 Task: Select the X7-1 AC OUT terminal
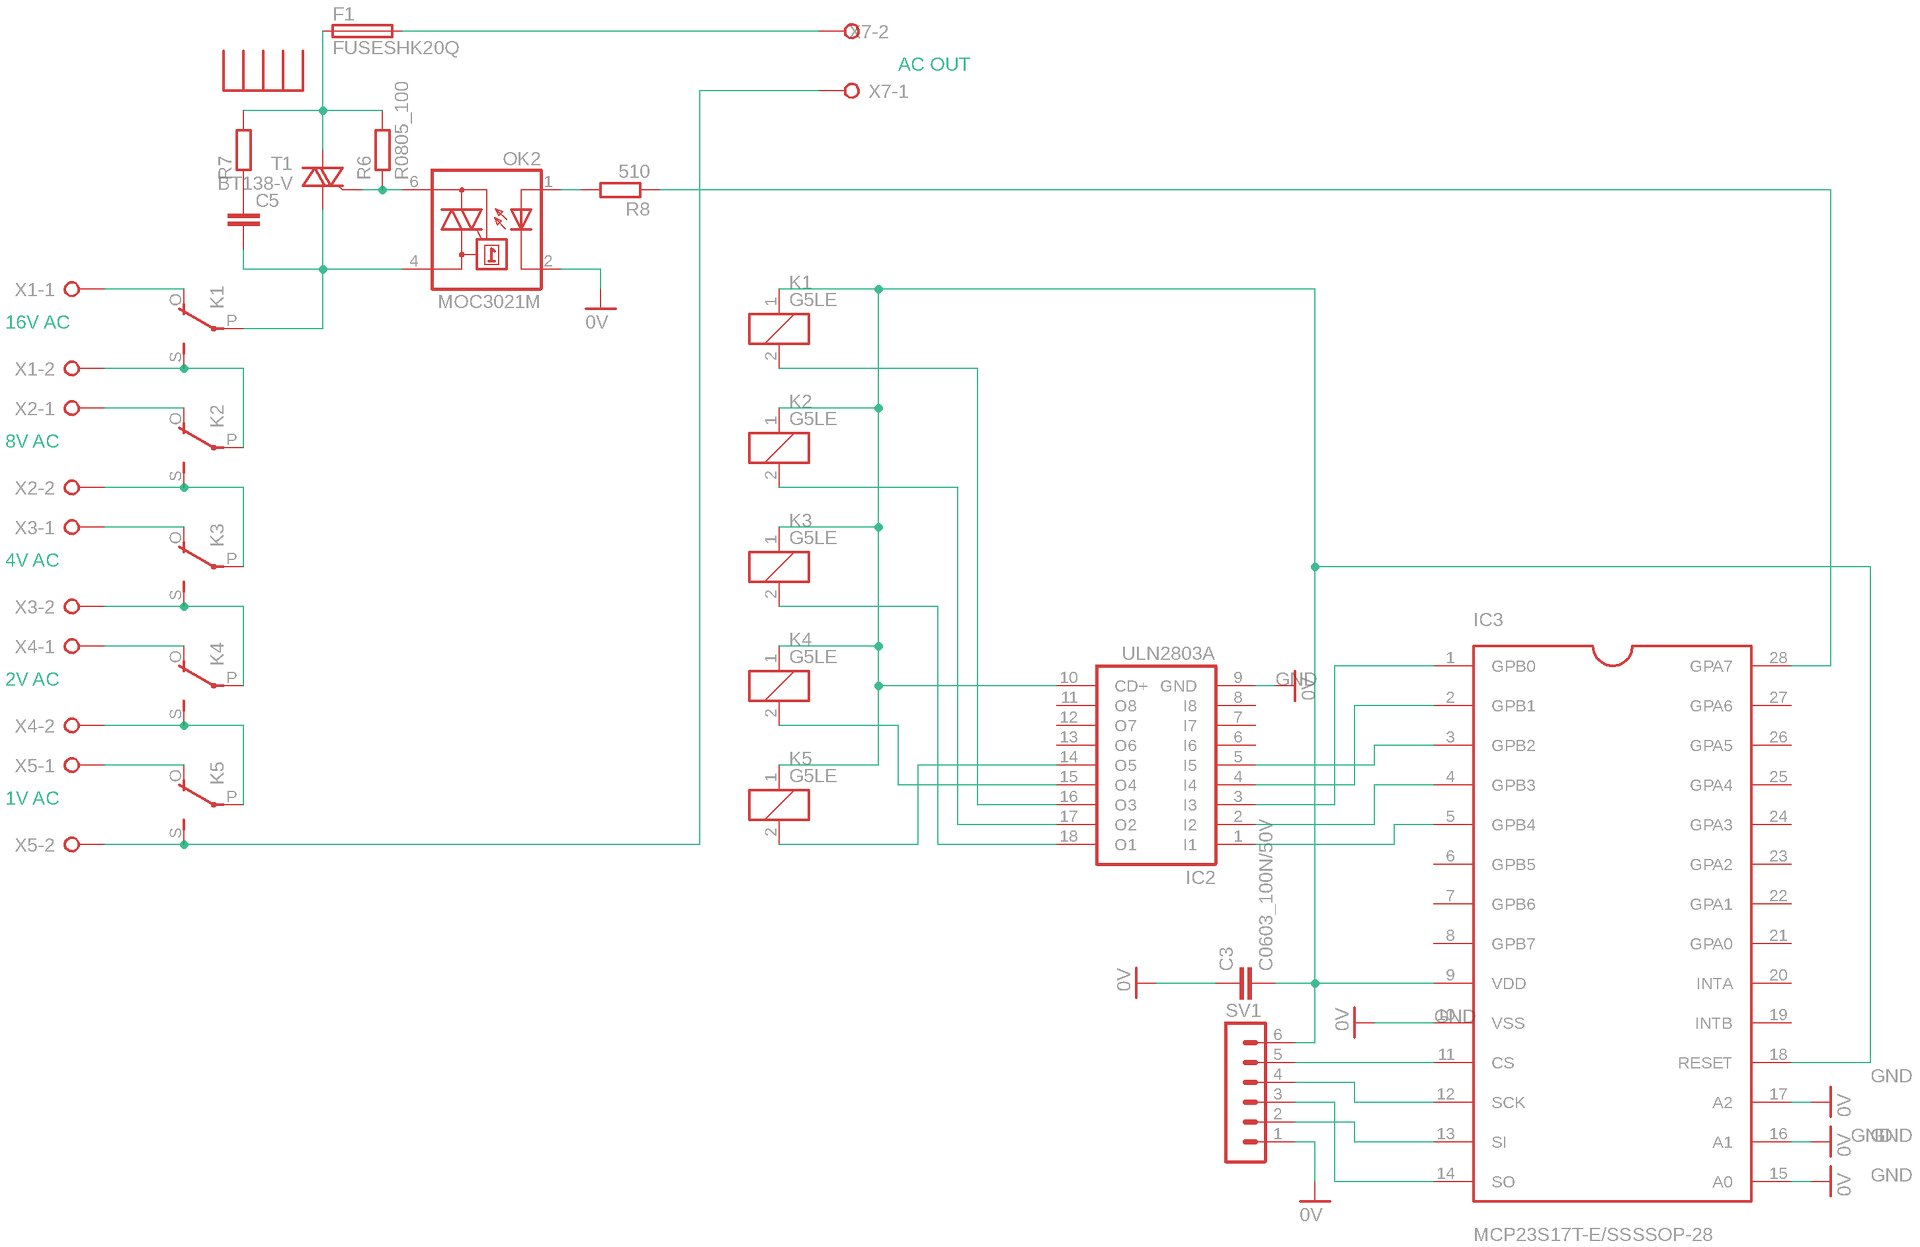pyautogui.click(x=851, y=91)
